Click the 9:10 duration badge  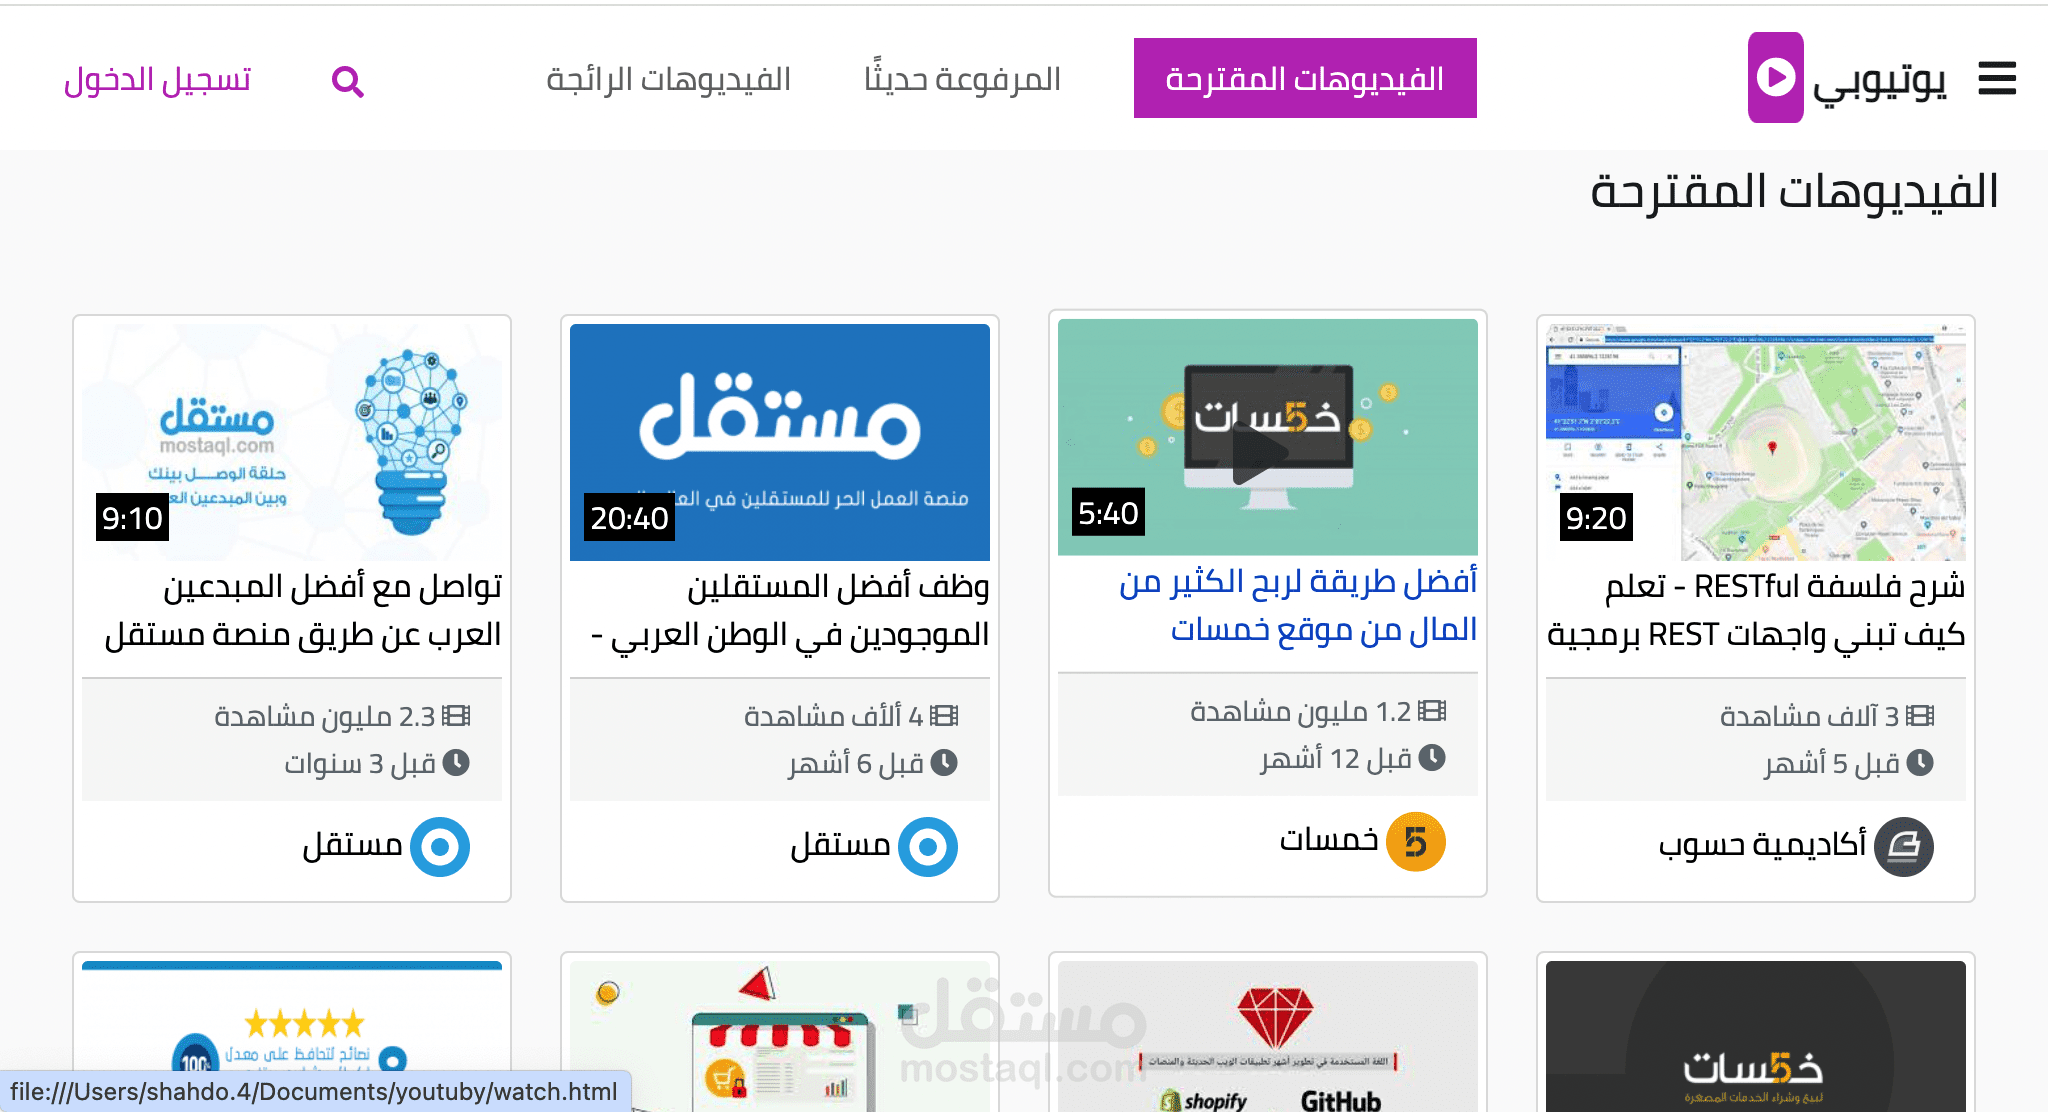click(x=132, y=517)
